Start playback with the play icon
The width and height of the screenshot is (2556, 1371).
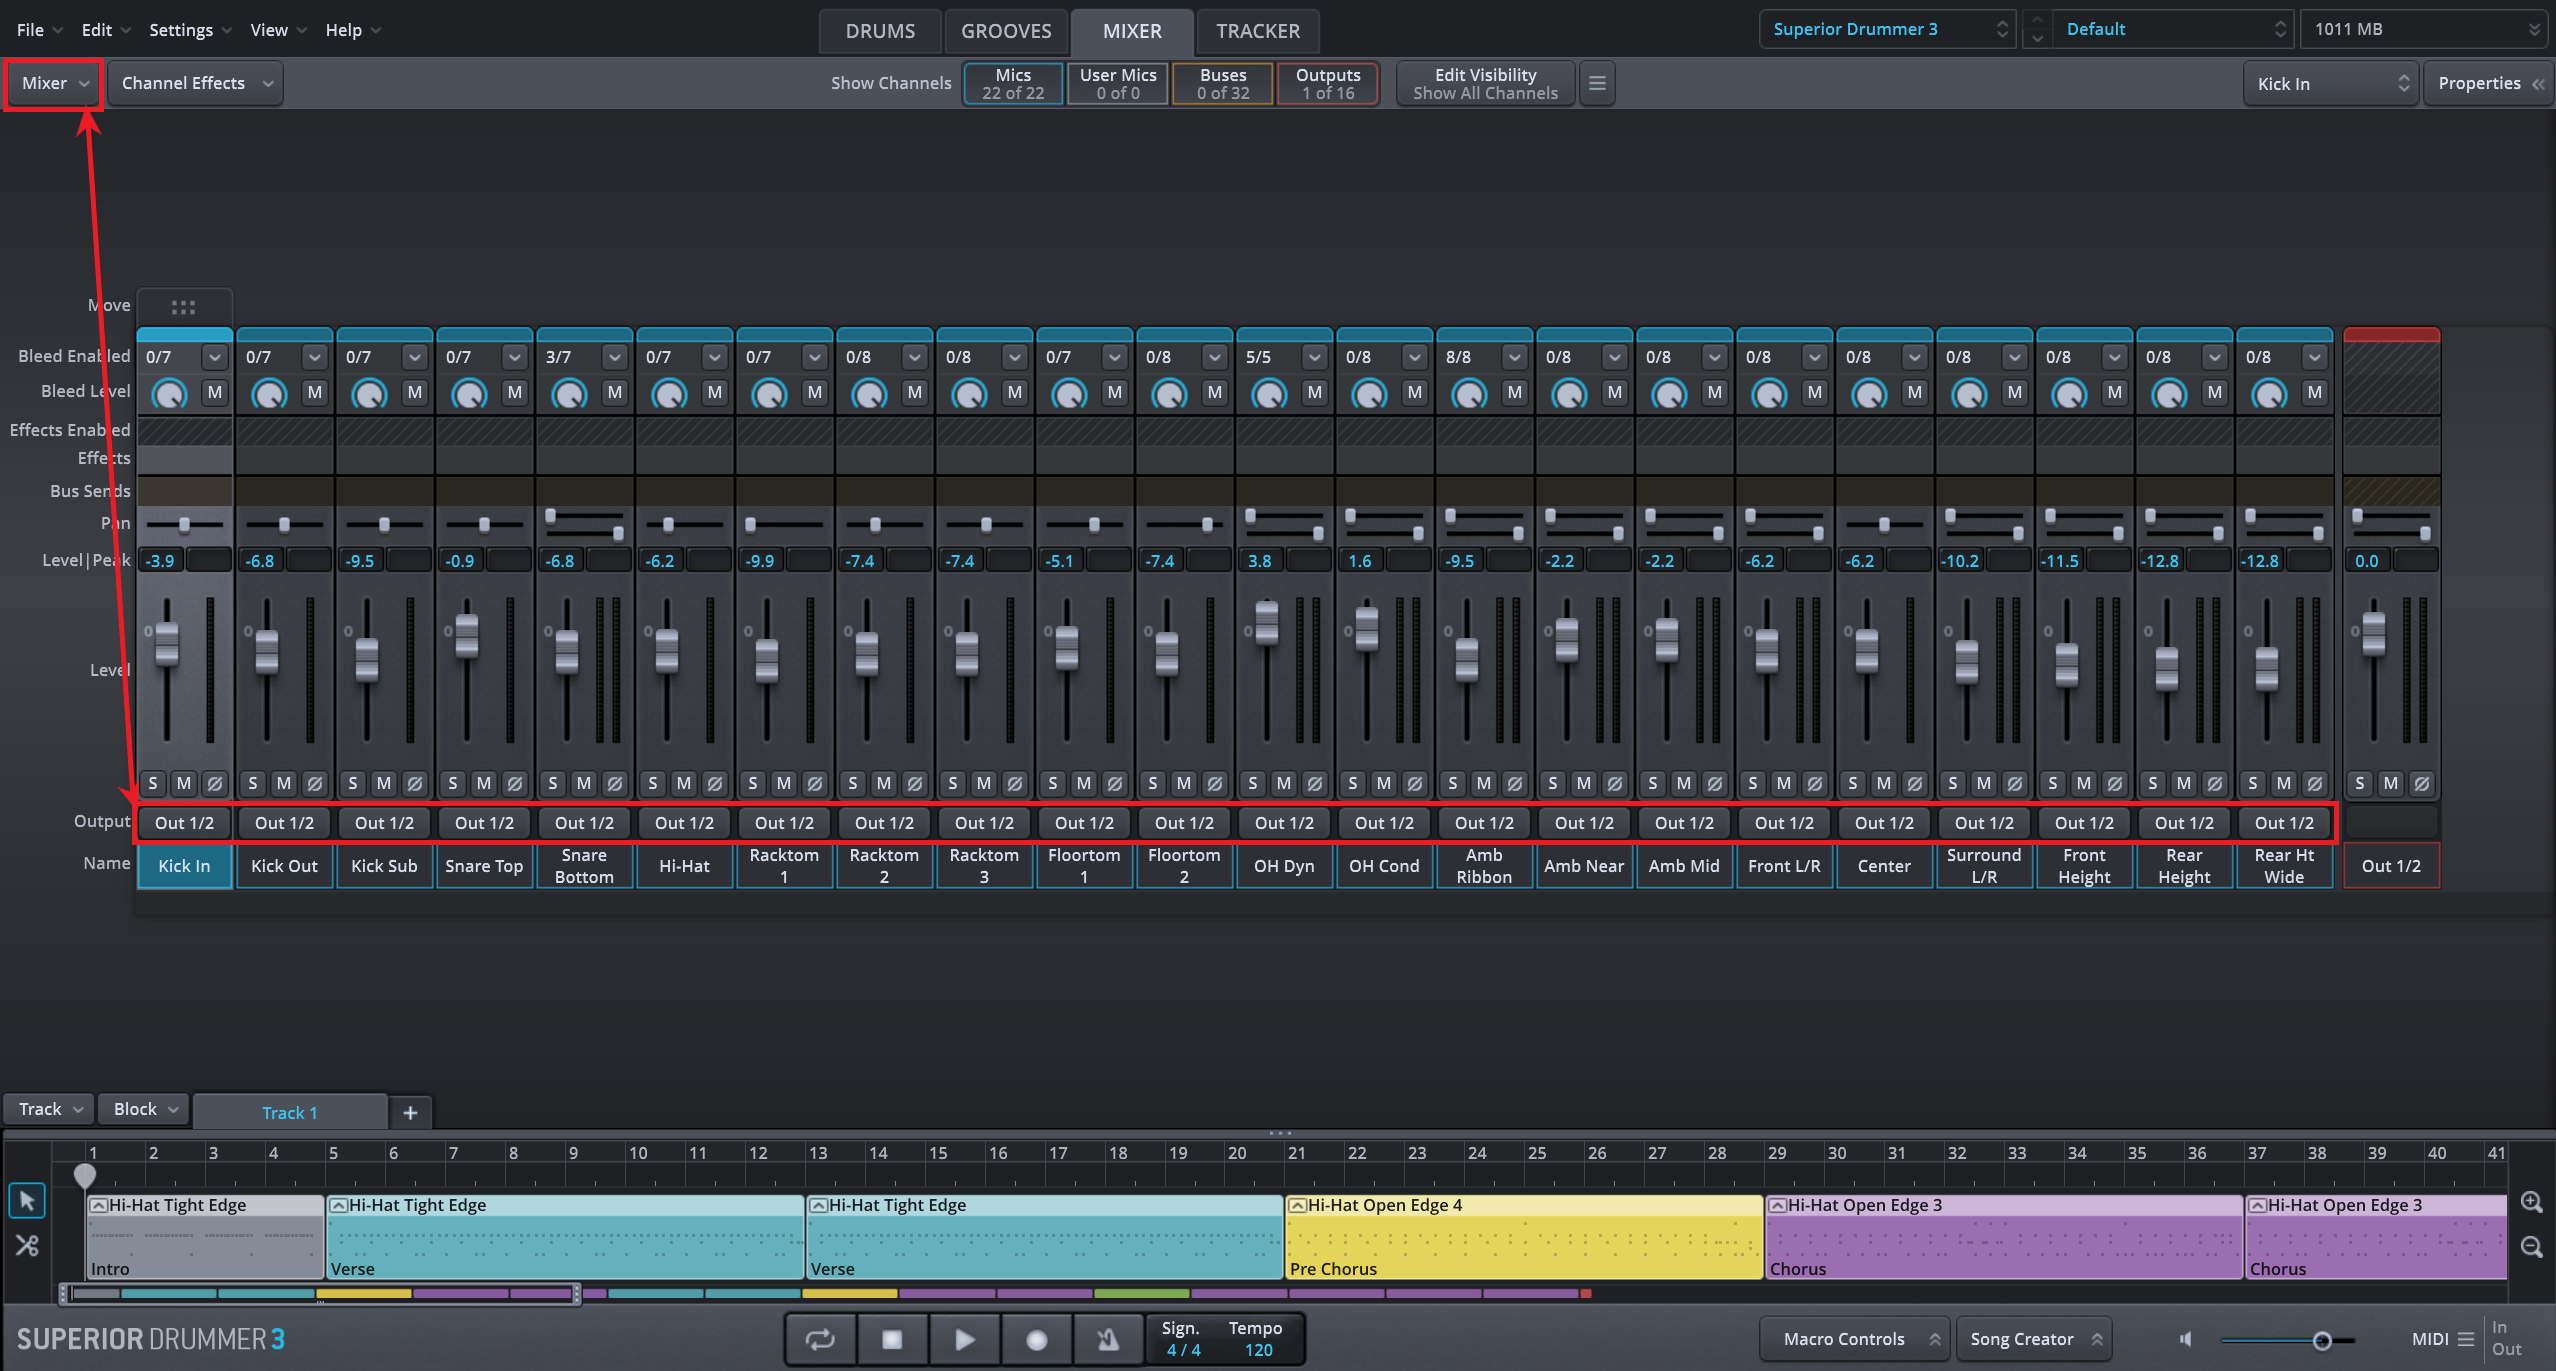point(964,1339)
